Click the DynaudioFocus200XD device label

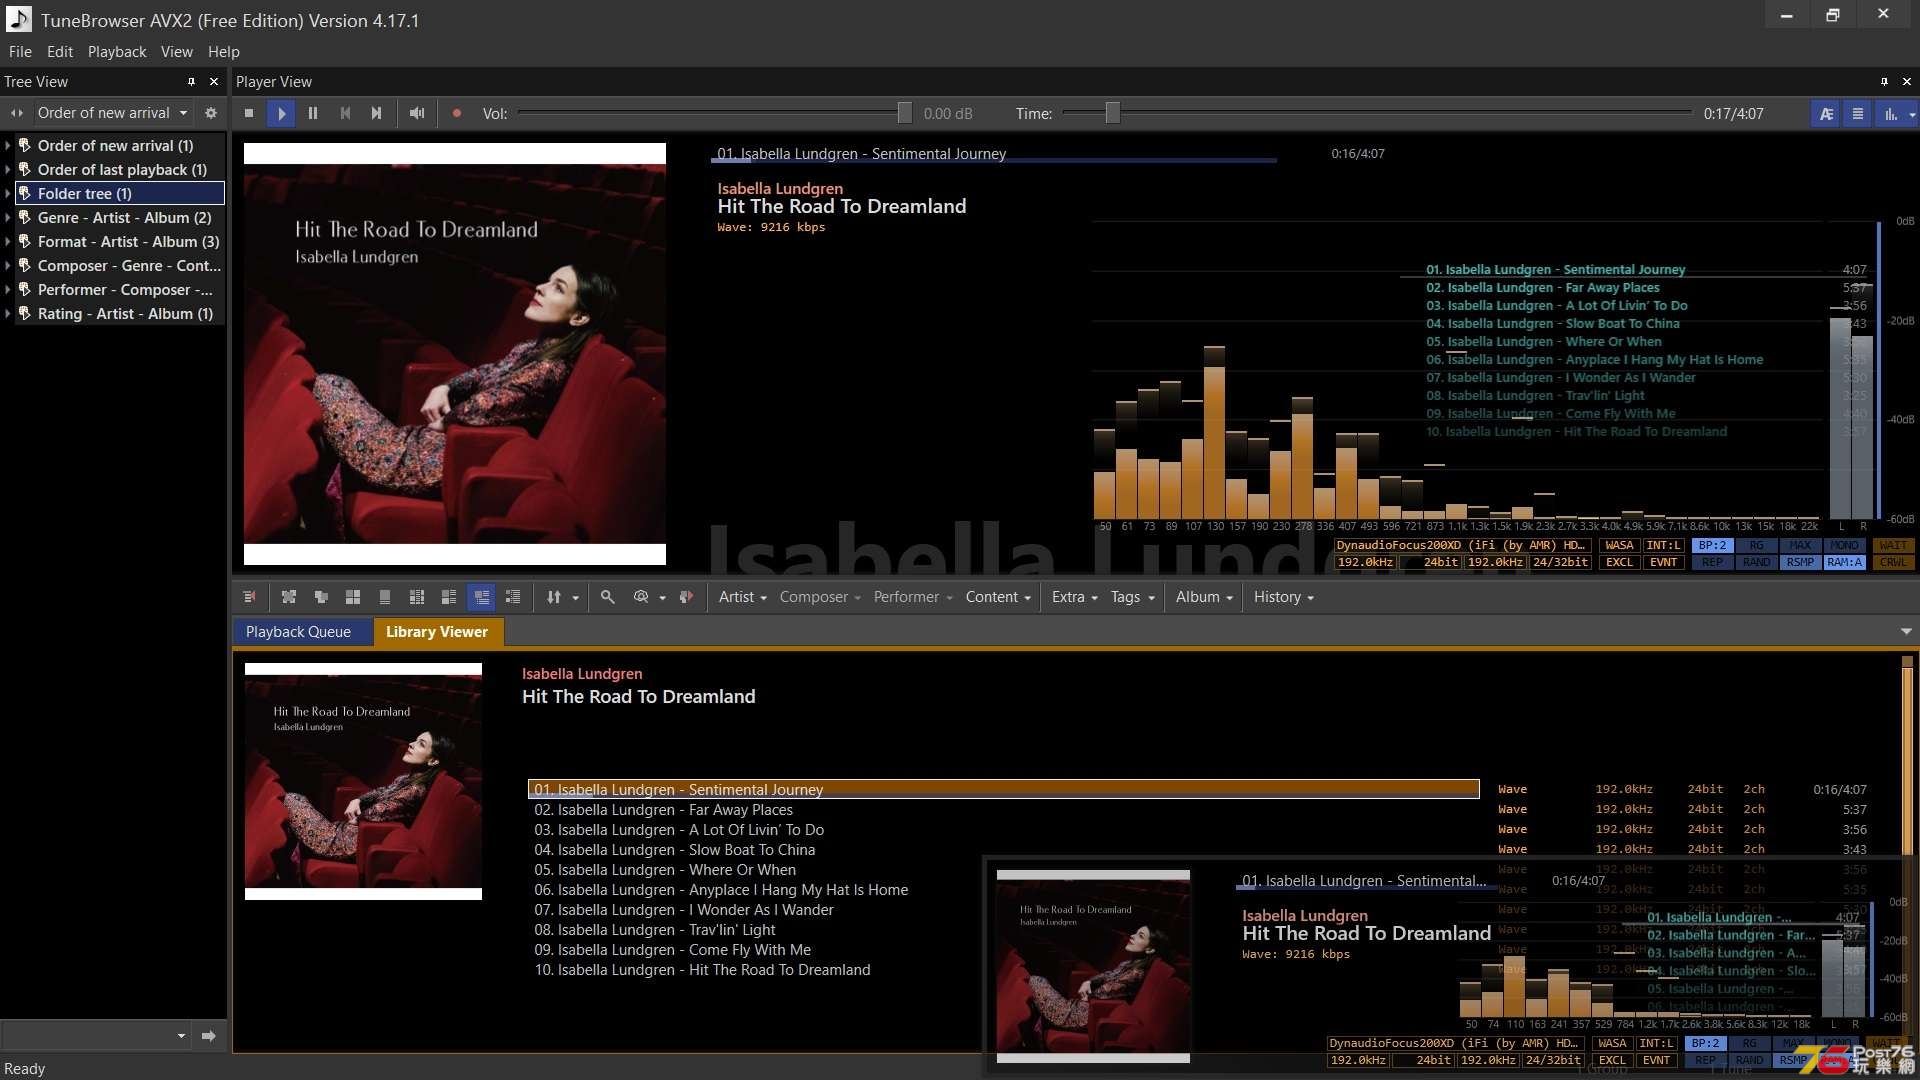click(1461, 546)
